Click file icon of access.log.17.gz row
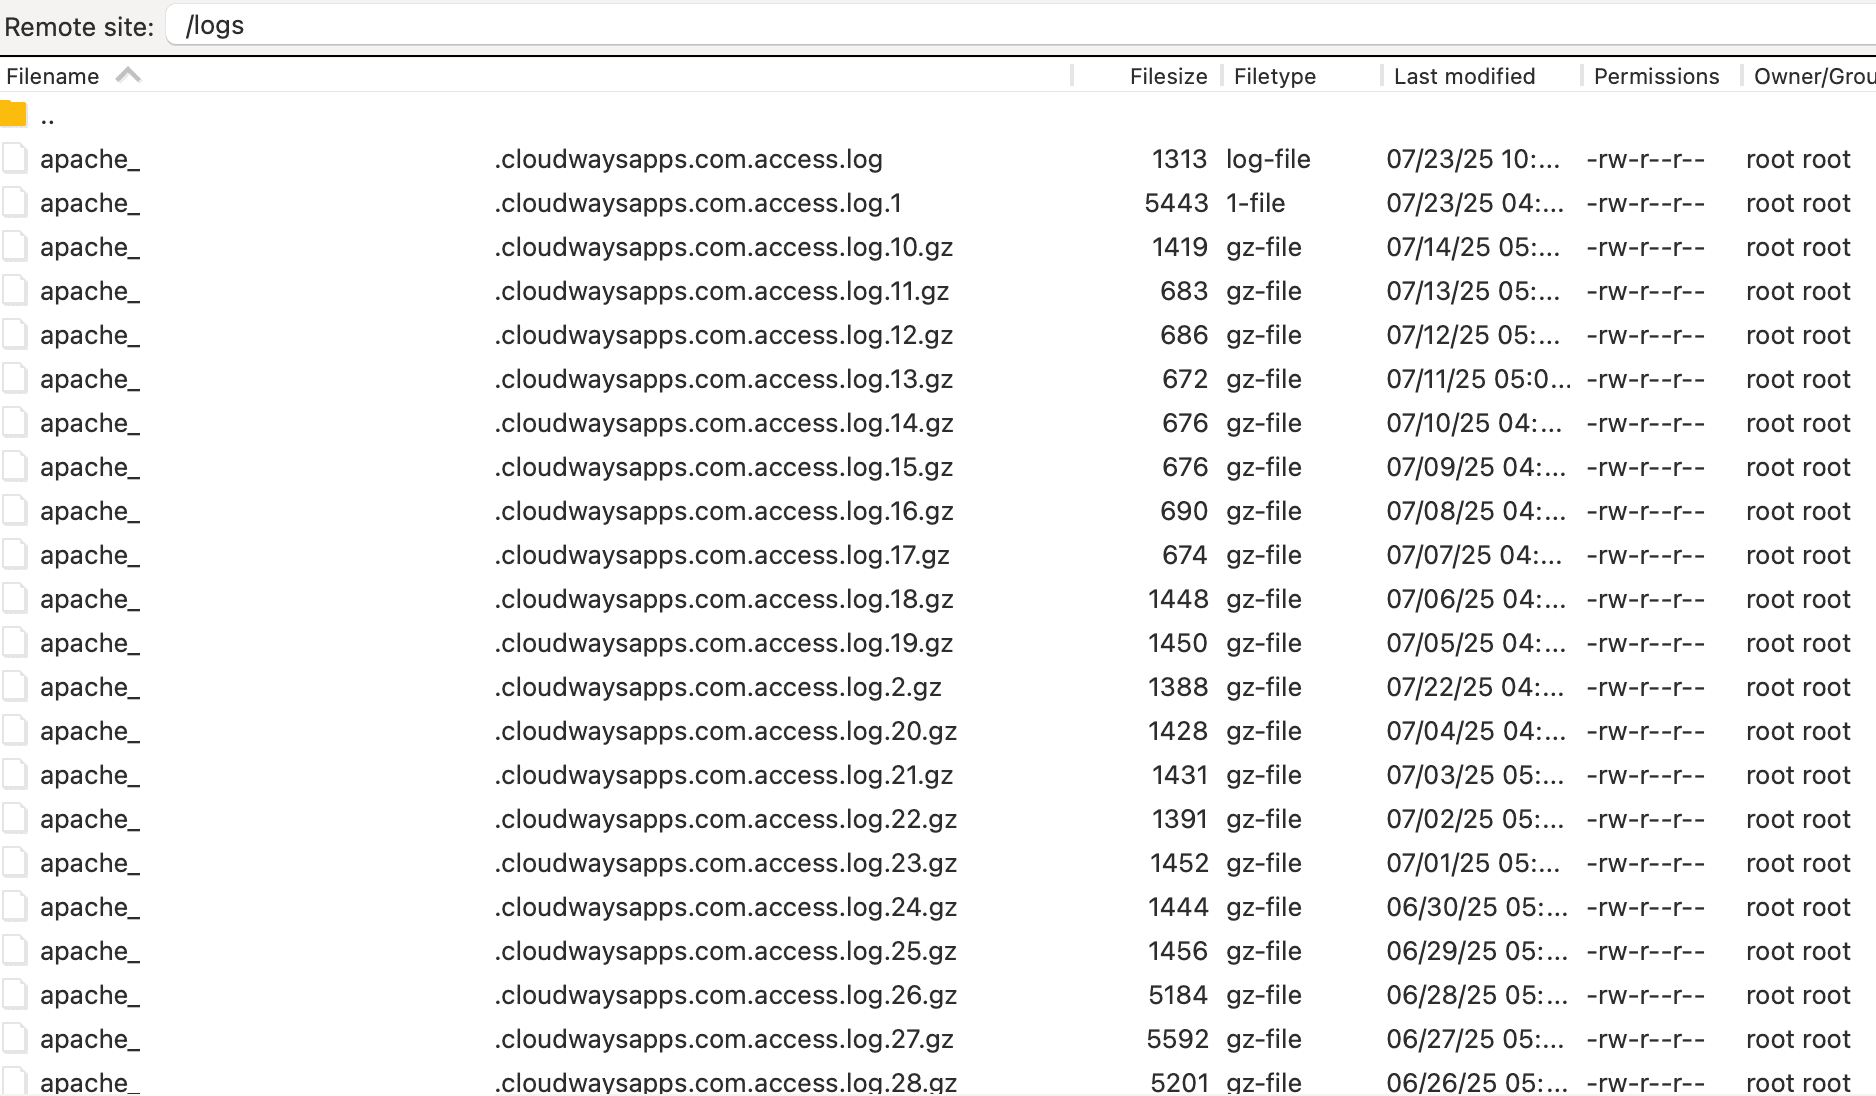Image resolution: width=1876 pixels, height=1096 pixels. tap(14, 555)
